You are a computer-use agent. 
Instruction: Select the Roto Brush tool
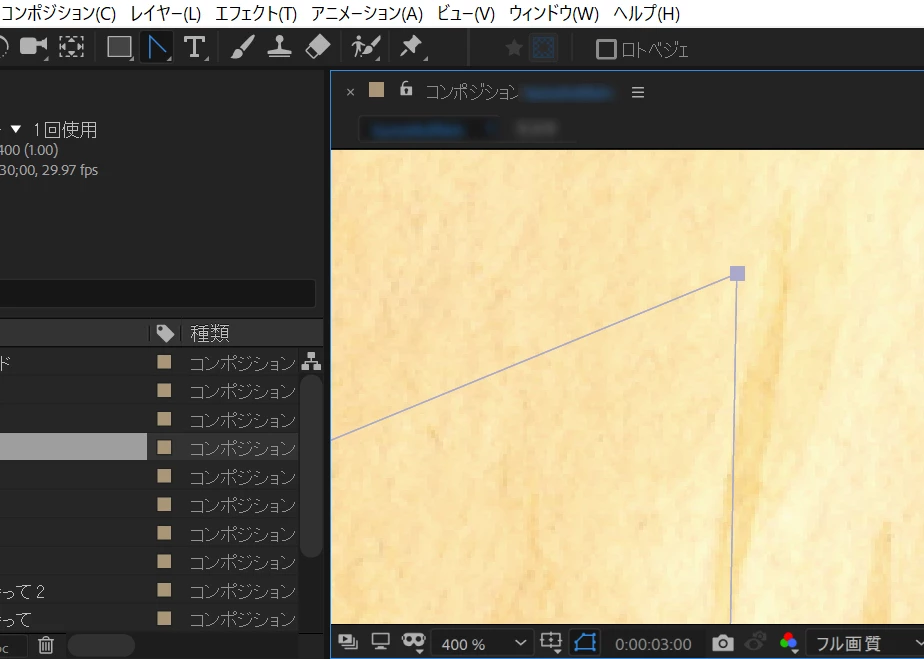(365, 47)
